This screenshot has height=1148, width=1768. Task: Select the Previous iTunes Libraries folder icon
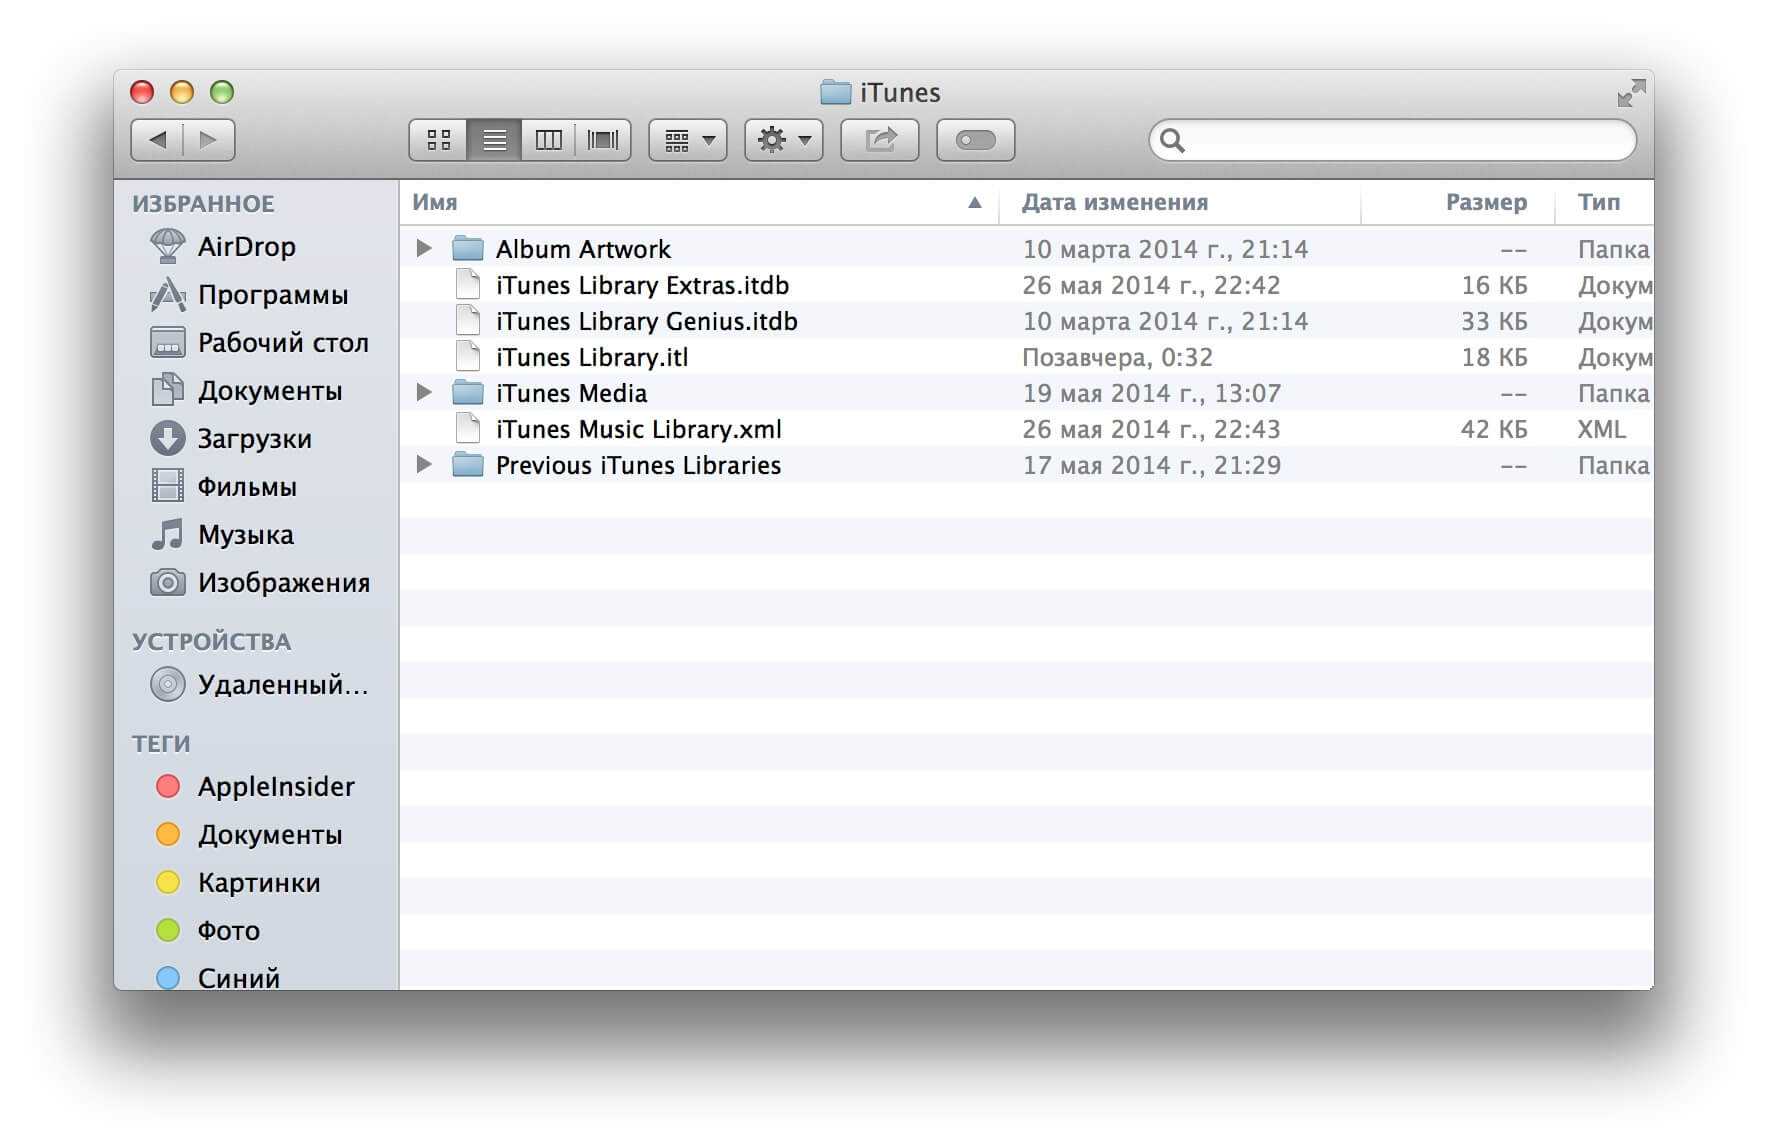tap(467, 464)
